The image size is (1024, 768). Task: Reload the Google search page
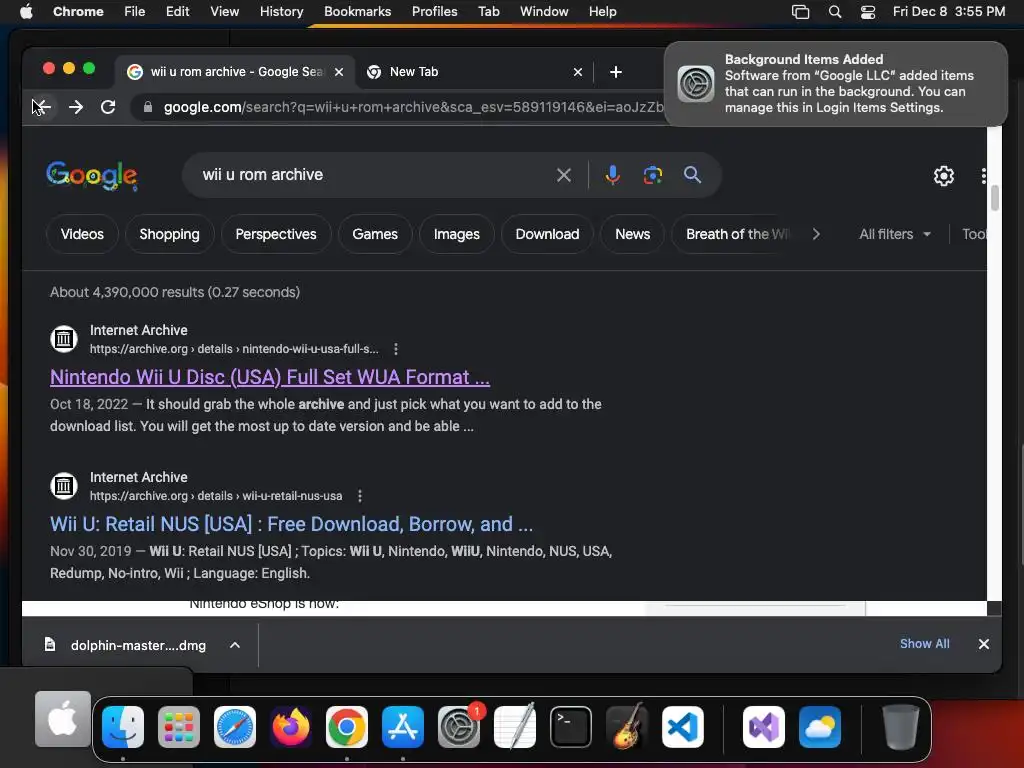[x=108, y=107]
